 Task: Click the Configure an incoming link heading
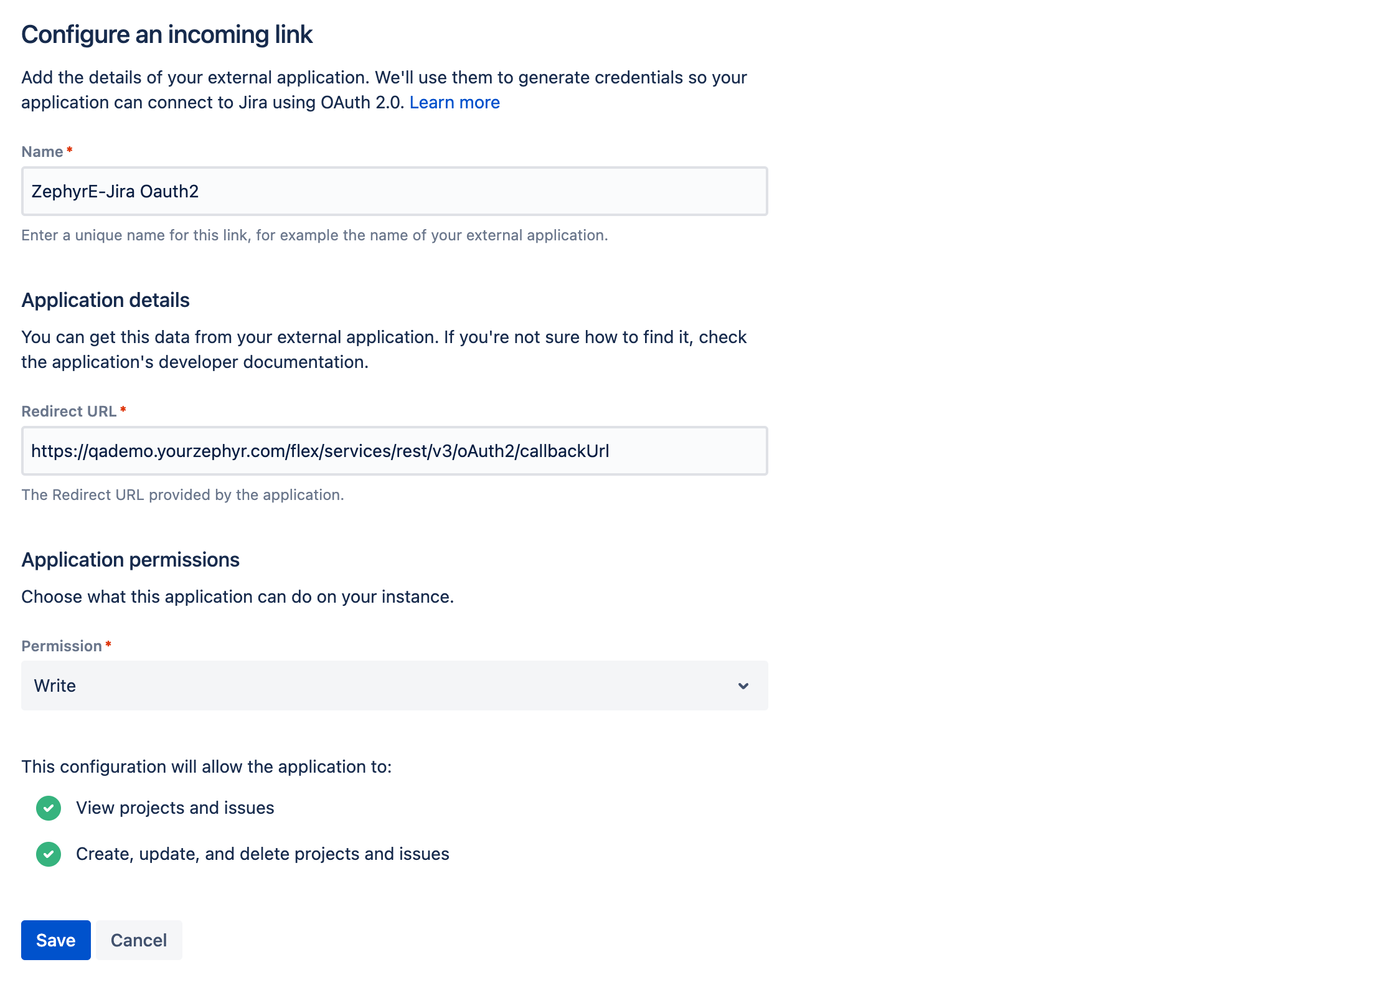coord(166,34)
